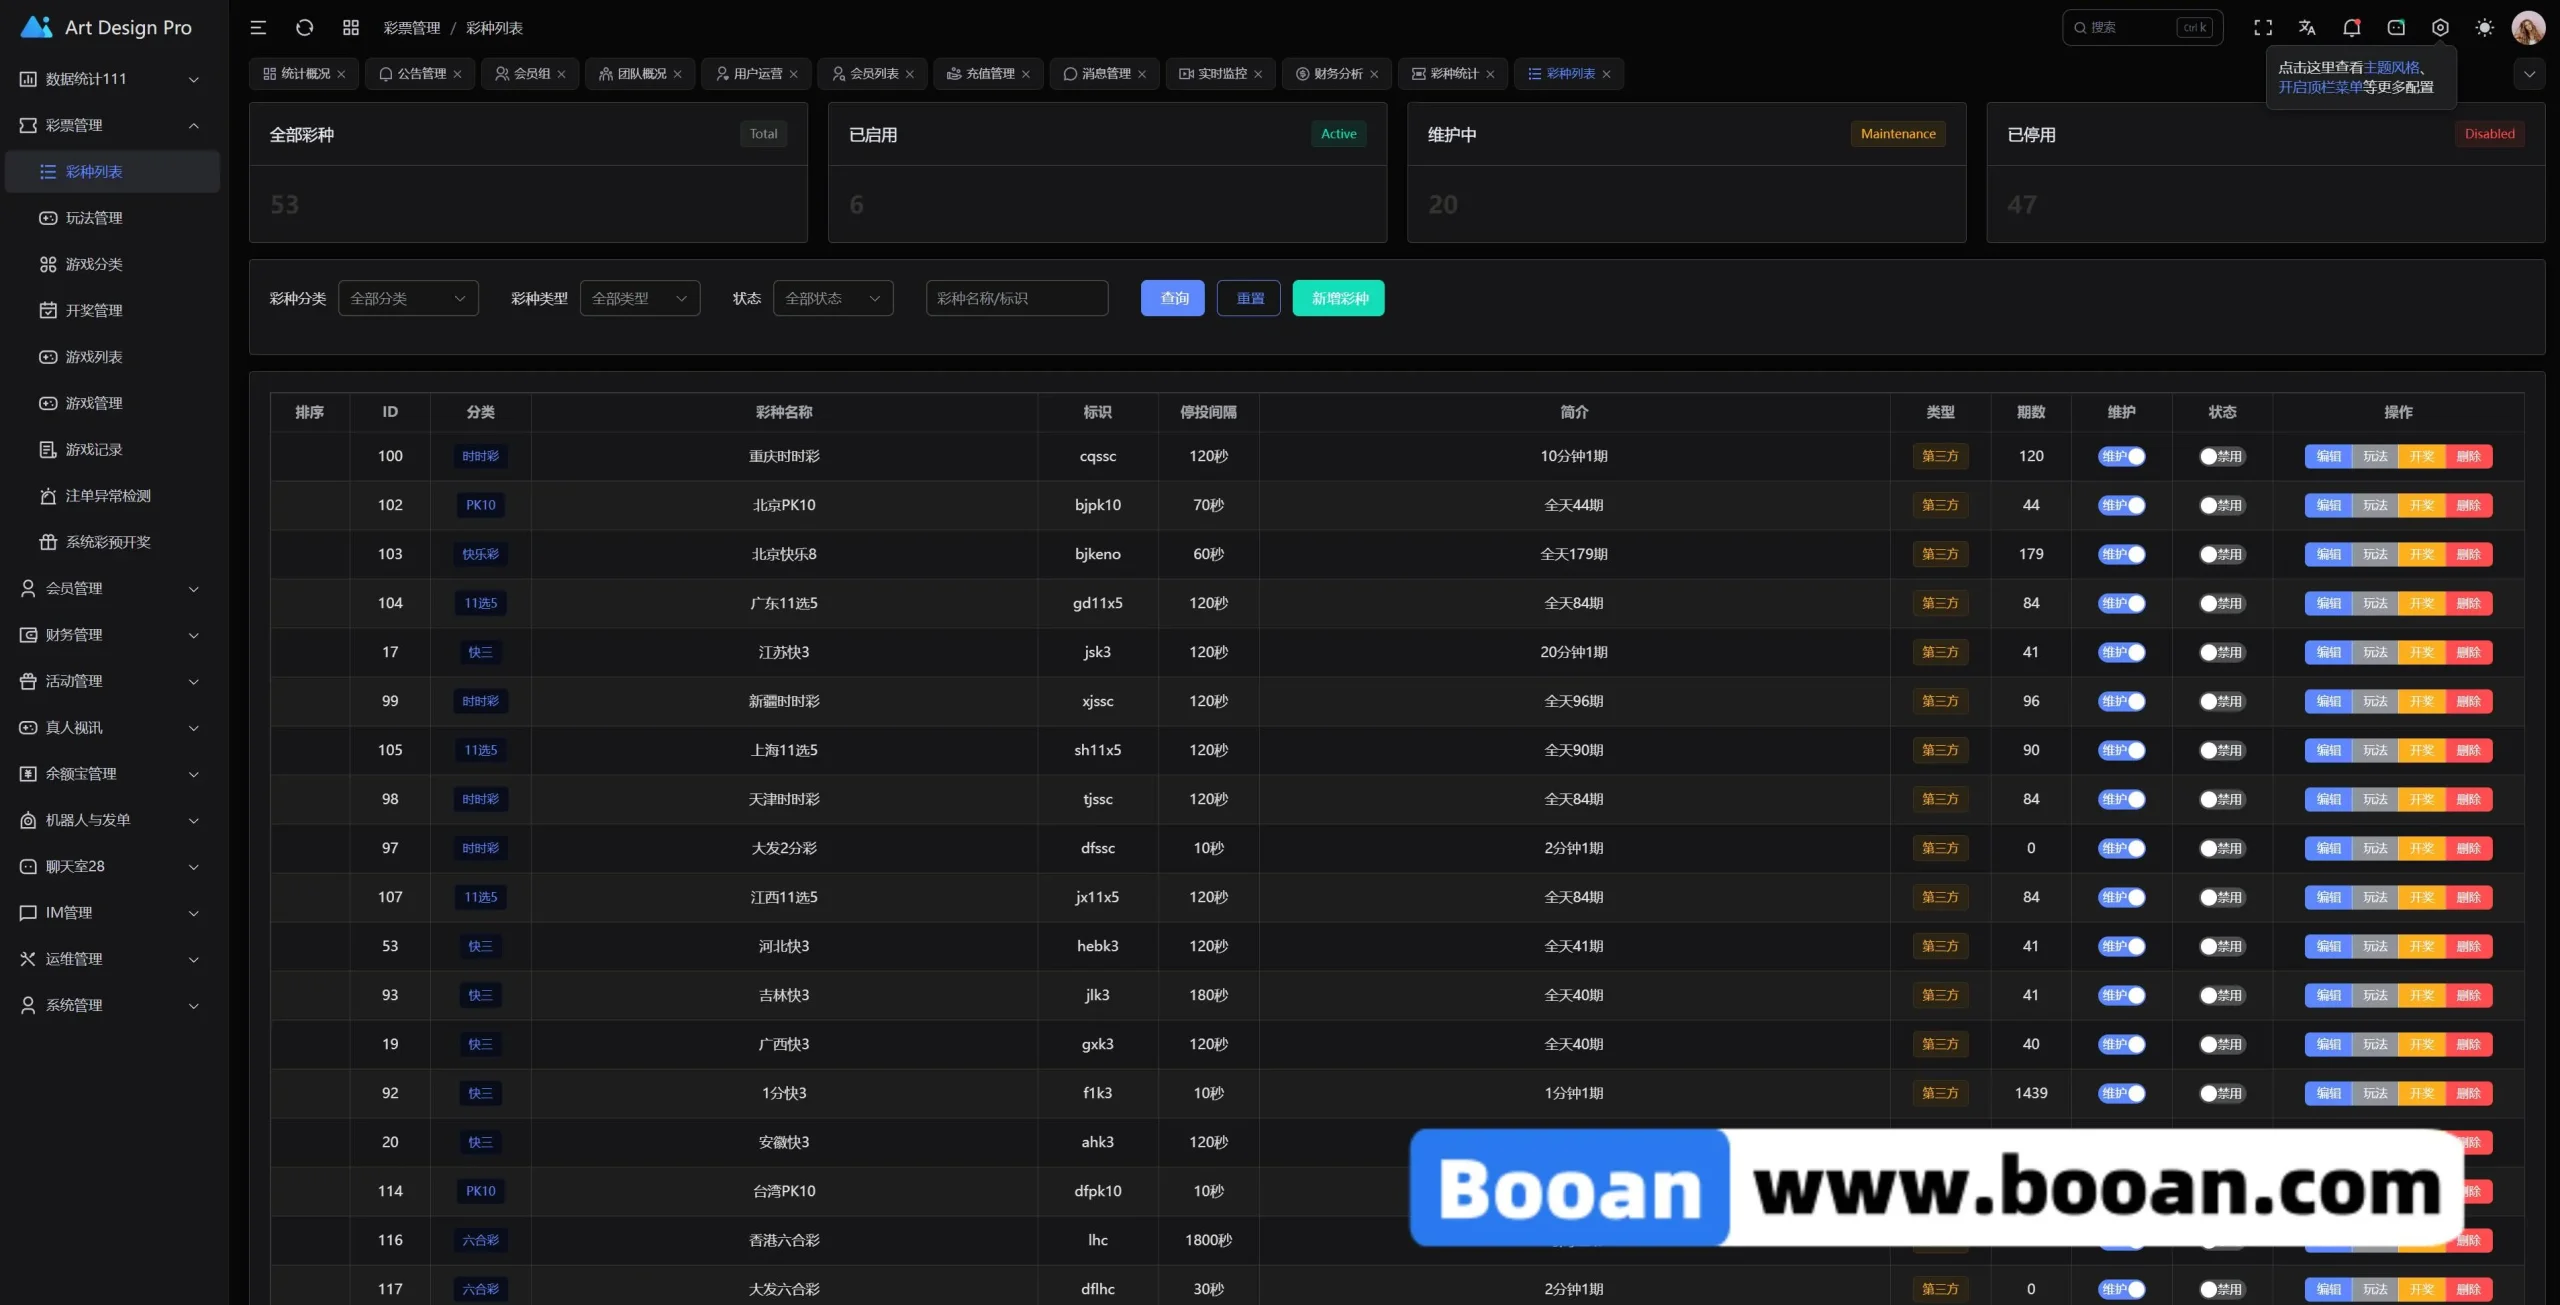This screenshot has width=2560, height=1305.
Task: Open the quick-entry grid icon in header
Action: pos(351,28)
